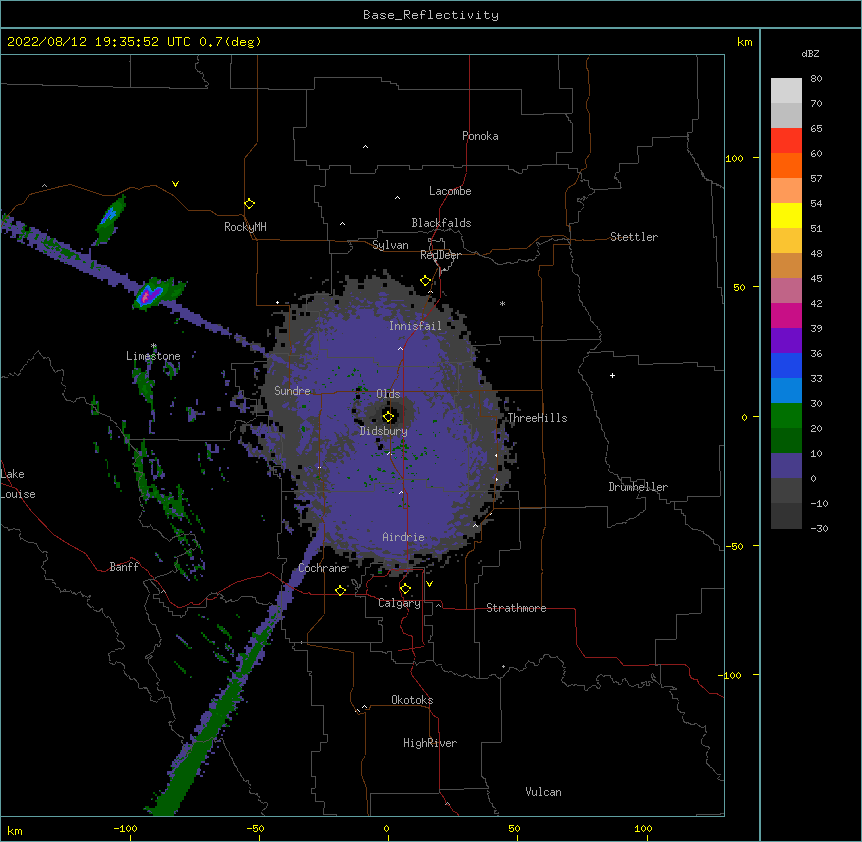
Task: Select the RedDeer label
Action: 440,255
